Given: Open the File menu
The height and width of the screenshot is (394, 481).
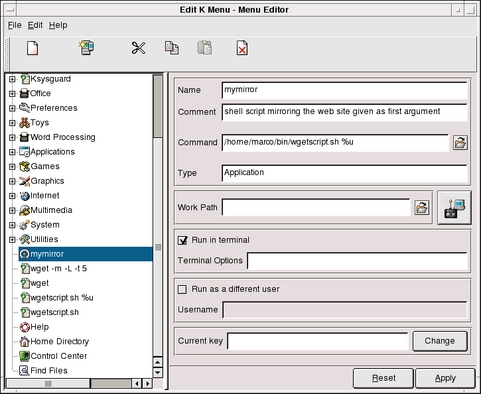Looking at the screenshot, I should [x=14, y=25].
